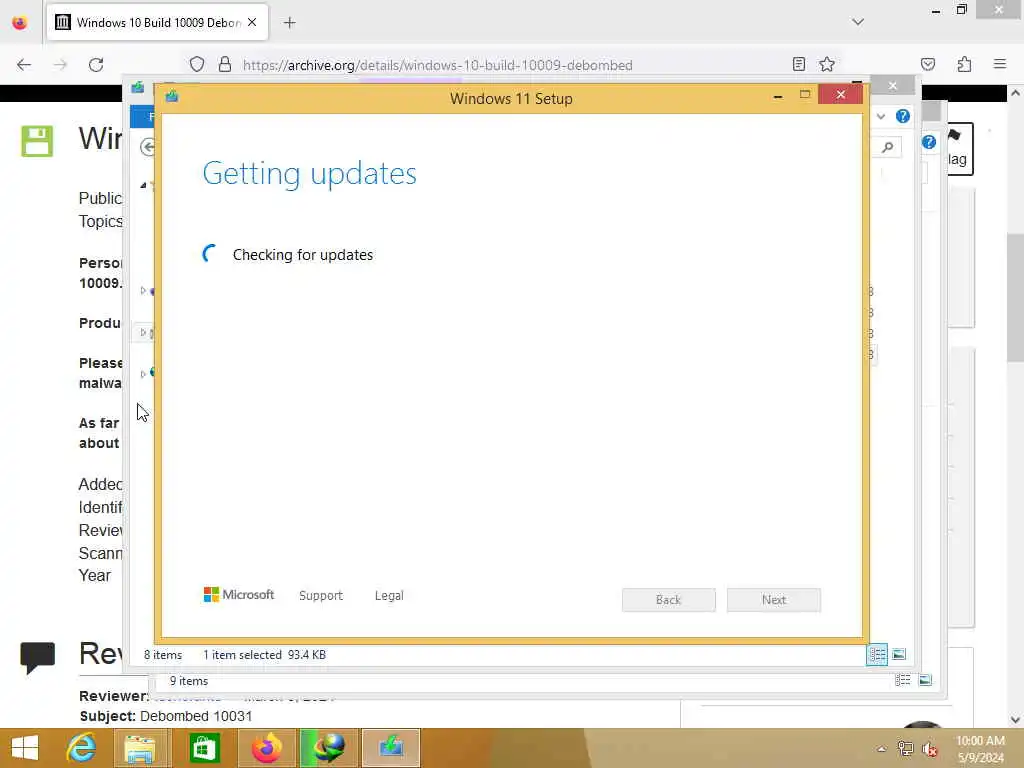This screenshot has height=768, width=1024.
Task: Click the web page vertical scrollbar thumb
Action: [x=1015, y=297]
